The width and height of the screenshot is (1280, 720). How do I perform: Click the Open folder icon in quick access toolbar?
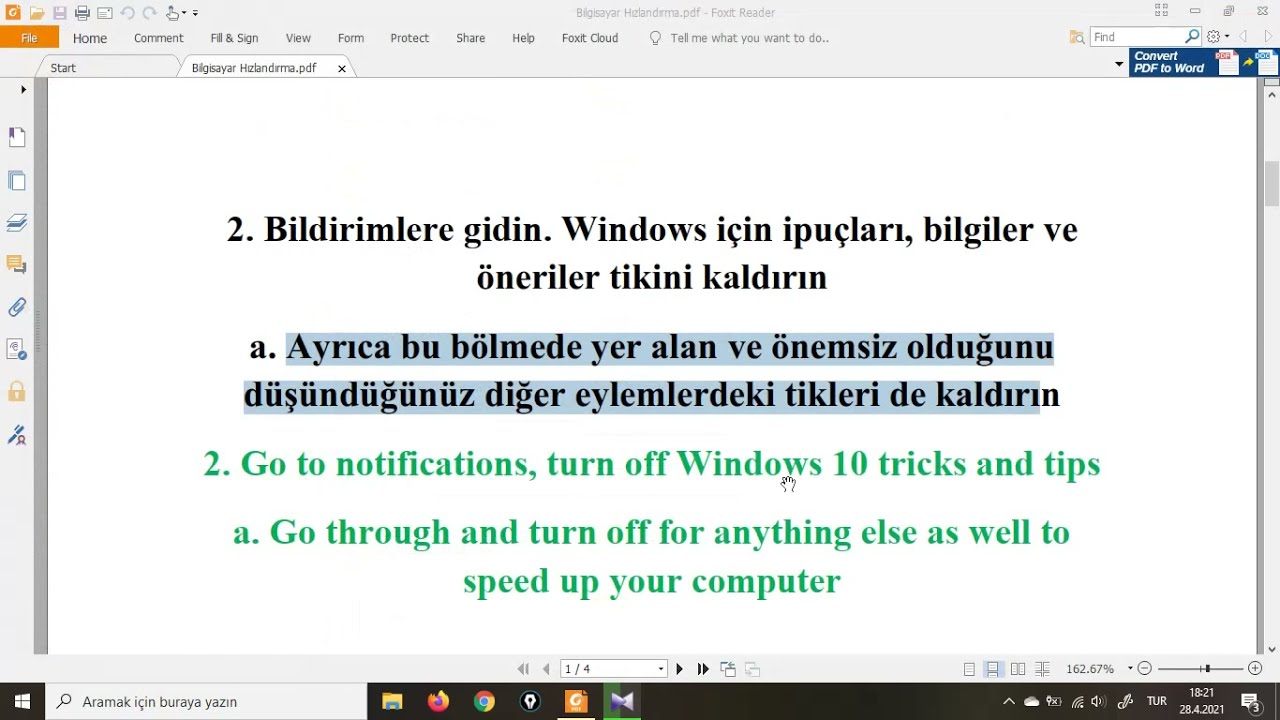37,13
